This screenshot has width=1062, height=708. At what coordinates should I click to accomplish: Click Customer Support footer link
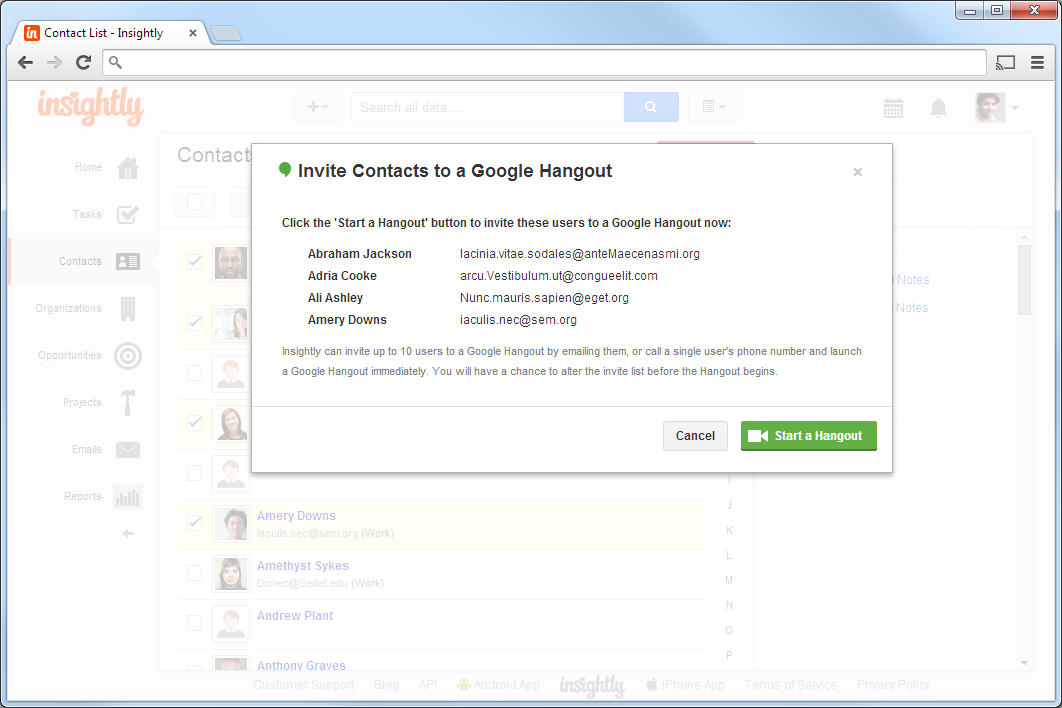point(303,685)
